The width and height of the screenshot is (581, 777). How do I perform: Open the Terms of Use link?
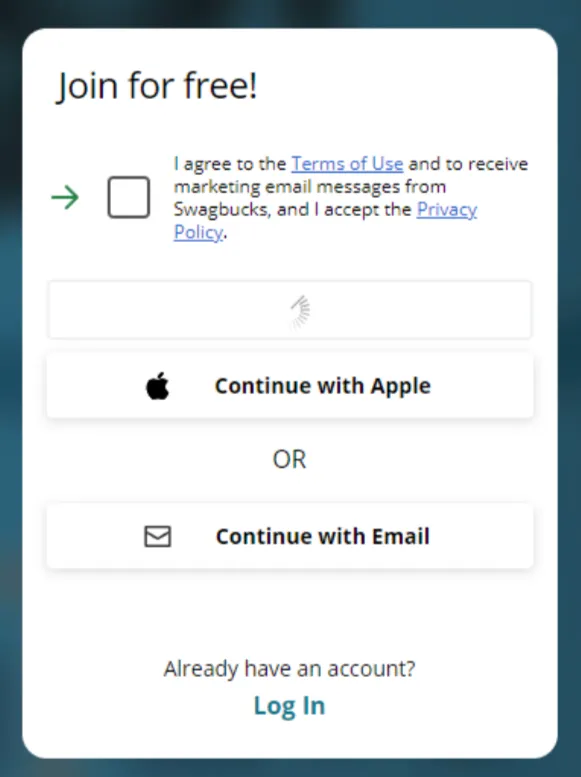click(x=347, y=164)
